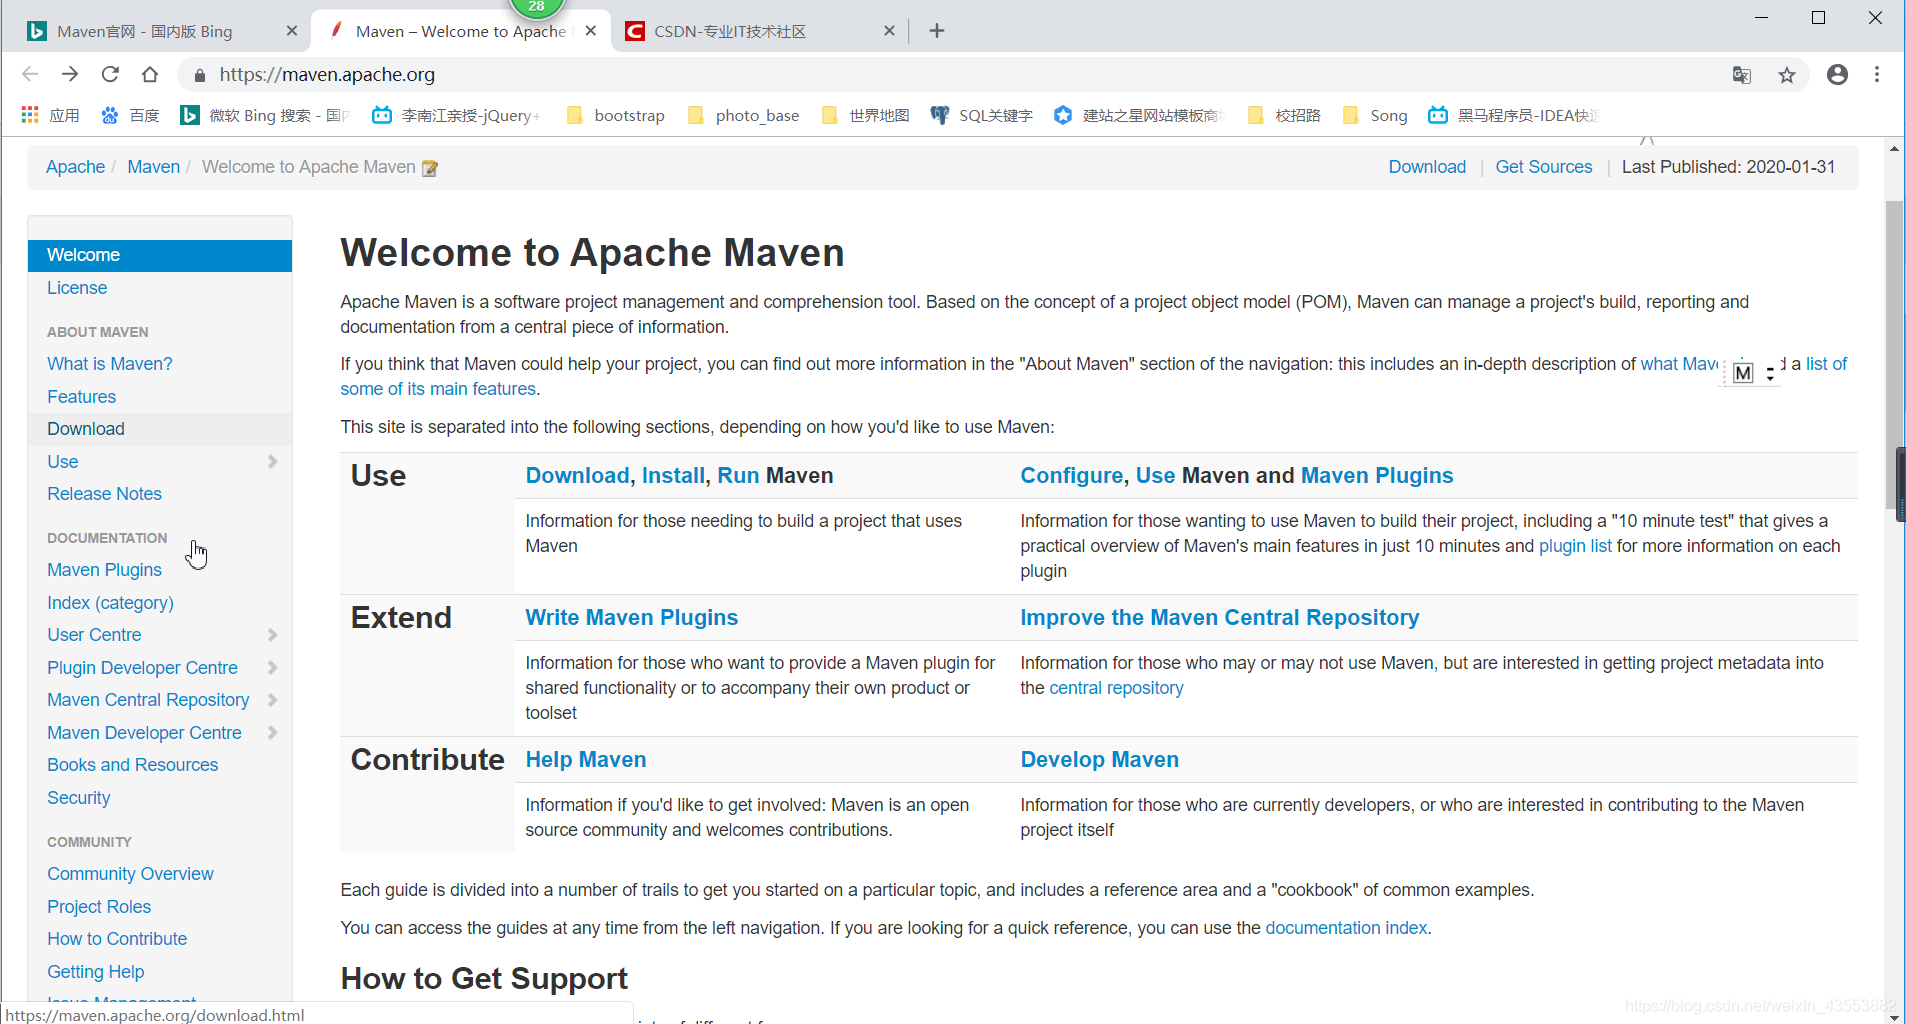Open the 微软 Bing 搜索 bookmark

point(265,115)
